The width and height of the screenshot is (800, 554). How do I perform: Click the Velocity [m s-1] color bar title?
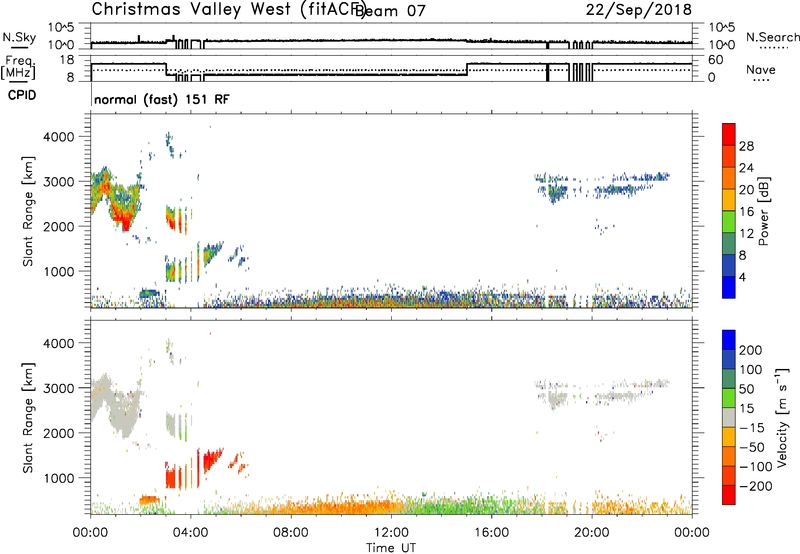tap(782, 417)
